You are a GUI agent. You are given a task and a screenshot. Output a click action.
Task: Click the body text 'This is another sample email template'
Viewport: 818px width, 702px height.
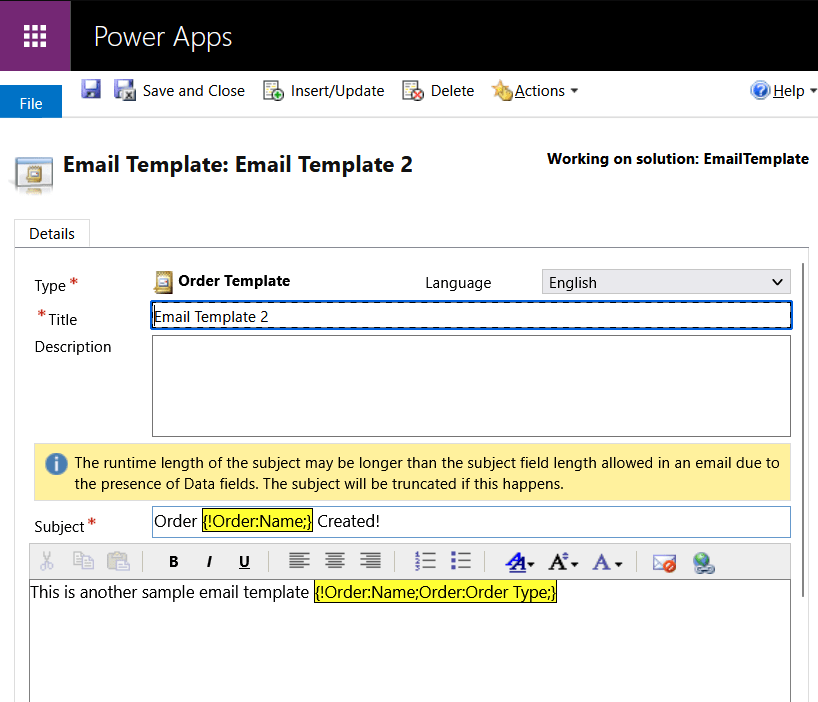click(170, 592)
